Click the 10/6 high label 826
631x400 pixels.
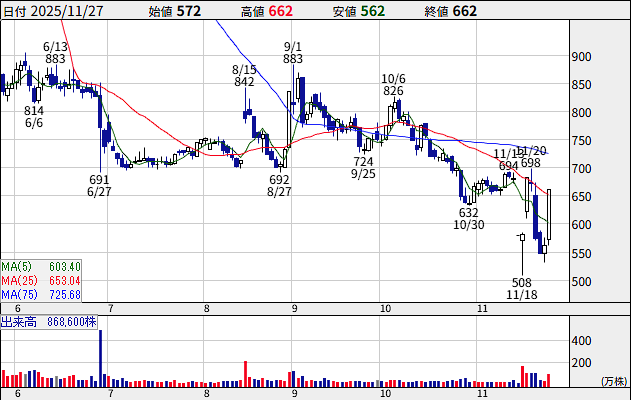pyautogui.click(x=393, y=91)
